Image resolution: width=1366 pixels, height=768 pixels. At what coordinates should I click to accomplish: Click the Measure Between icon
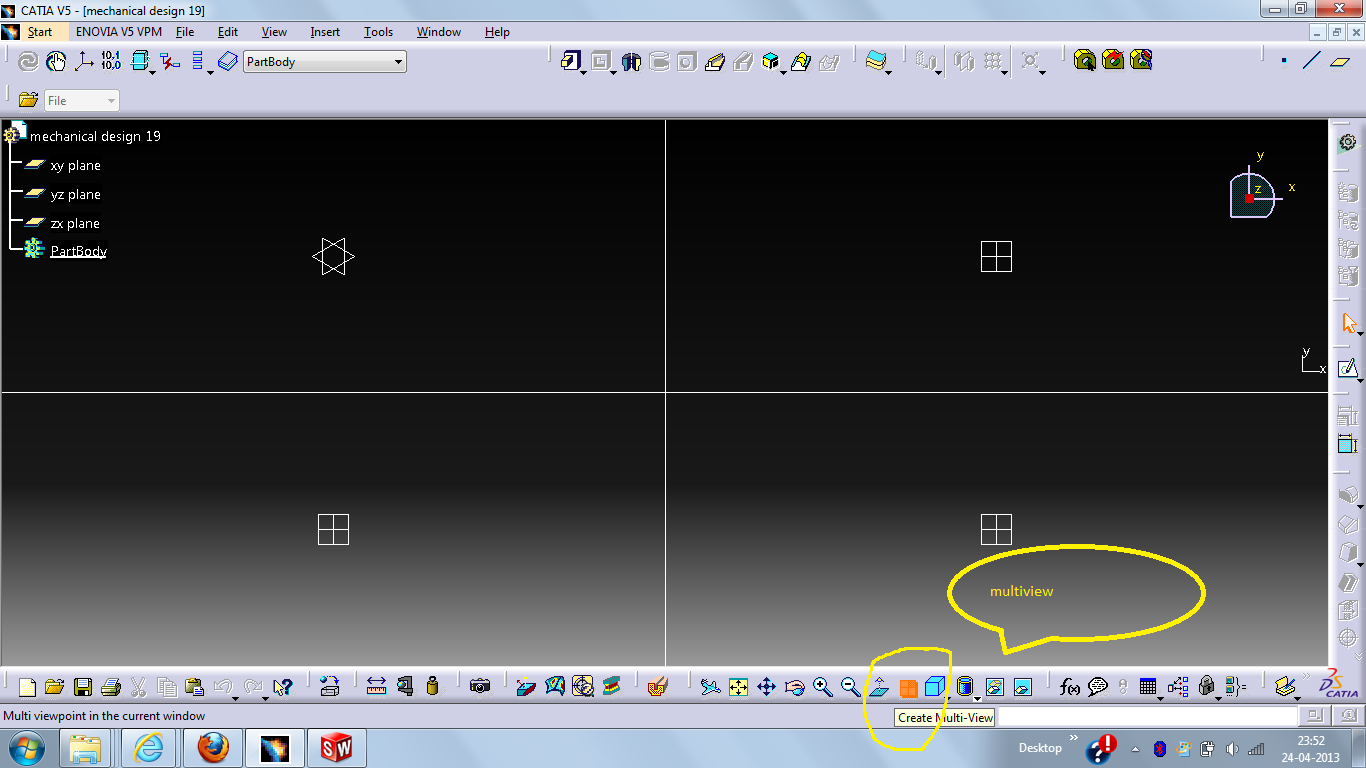point(376,687)
